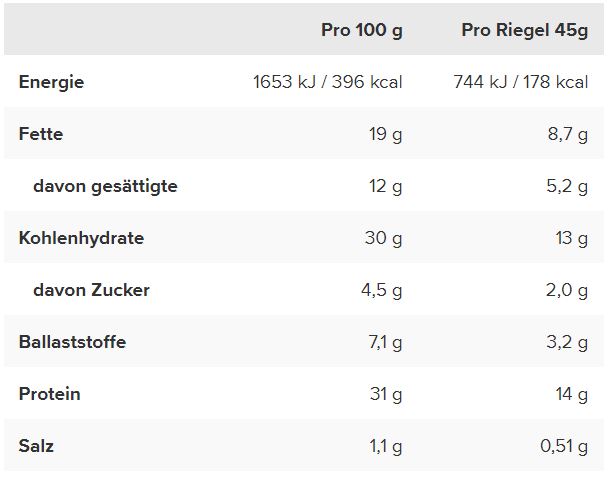612x494 pixels.
Task: Select the "Salz" row label
Action: [x=36, y=446]
